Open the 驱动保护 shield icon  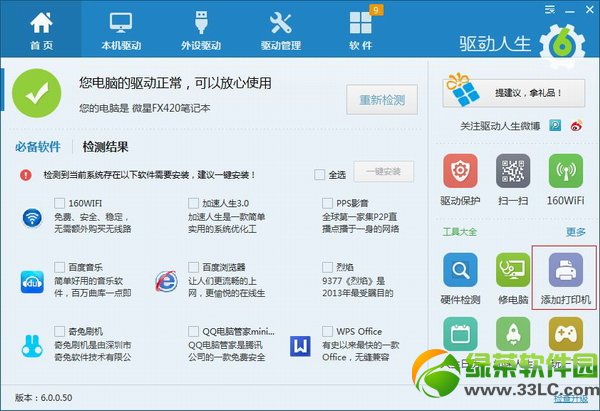pos(460,174)
